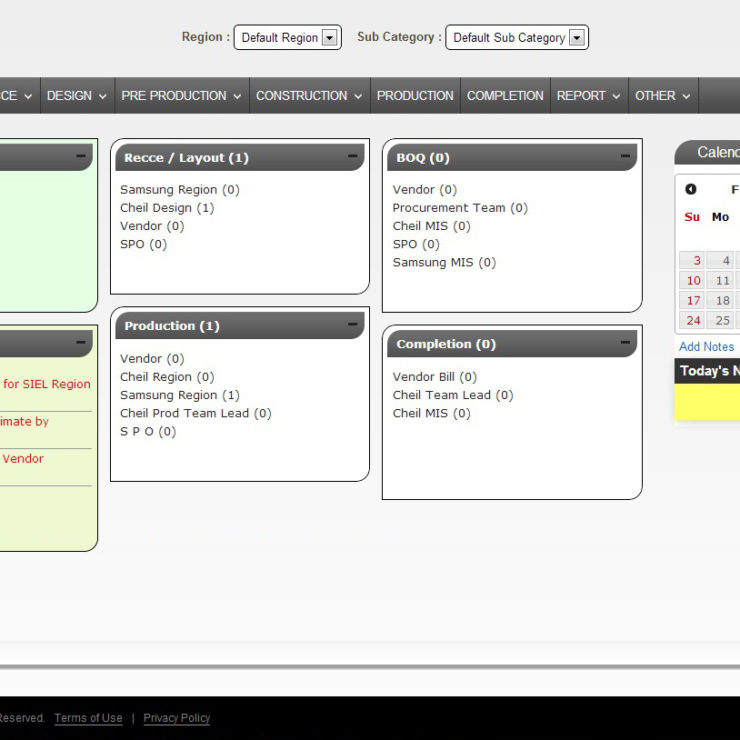
Task: Click the Add Notes link
Action: tap(706, 347)
